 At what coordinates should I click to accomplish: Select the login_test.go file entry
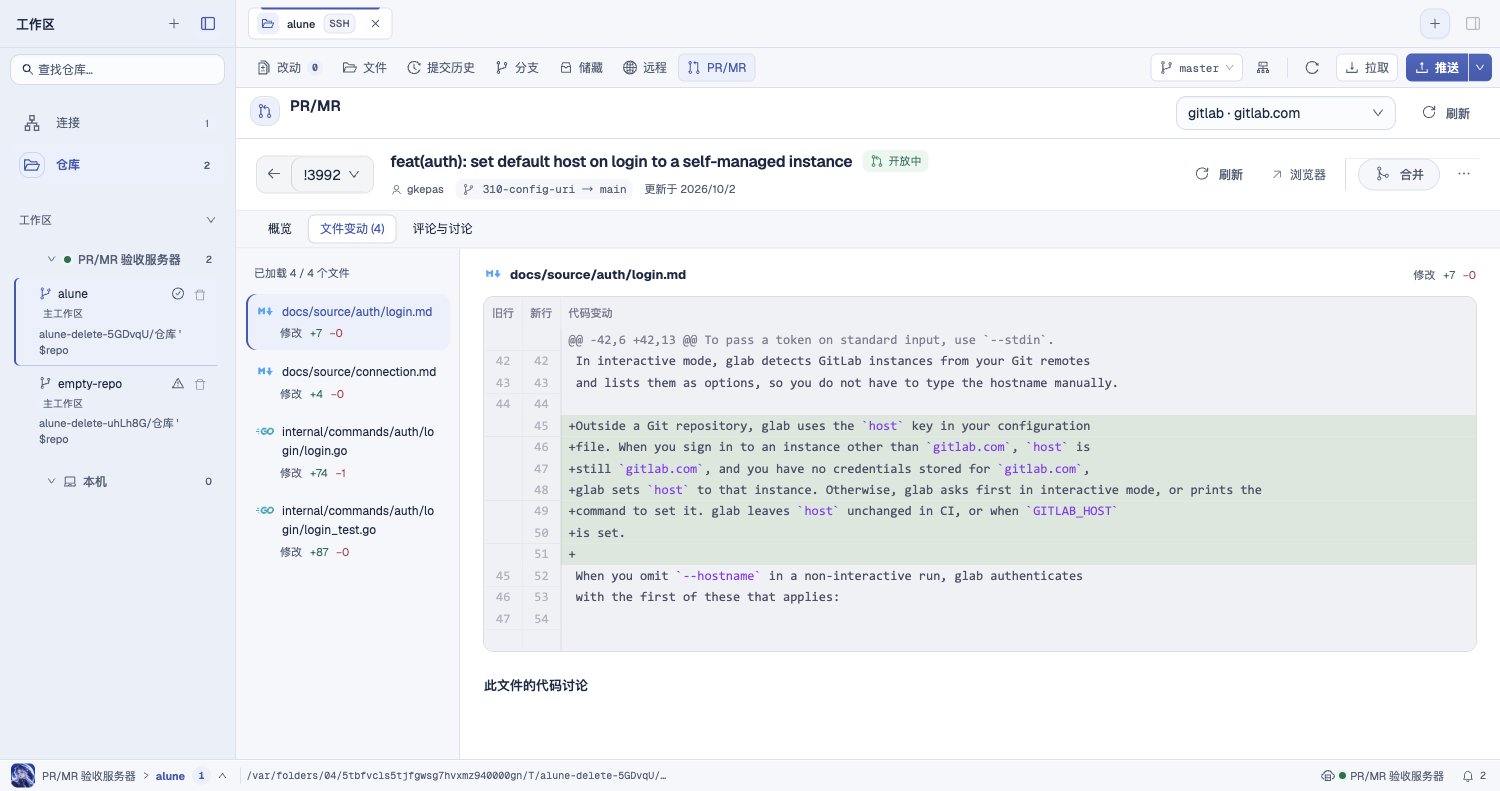click(x=348, y=530)
